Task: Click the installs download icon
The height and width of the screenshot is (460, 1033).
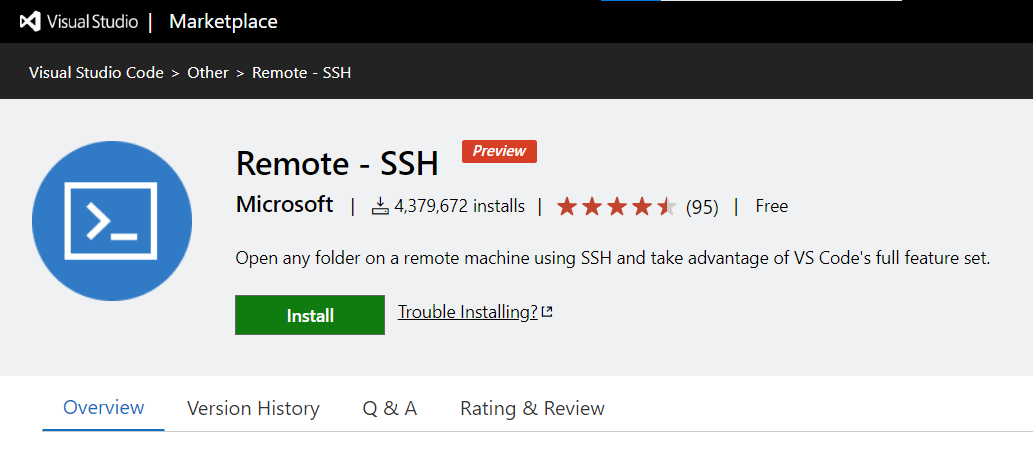Action: point(381,207)
